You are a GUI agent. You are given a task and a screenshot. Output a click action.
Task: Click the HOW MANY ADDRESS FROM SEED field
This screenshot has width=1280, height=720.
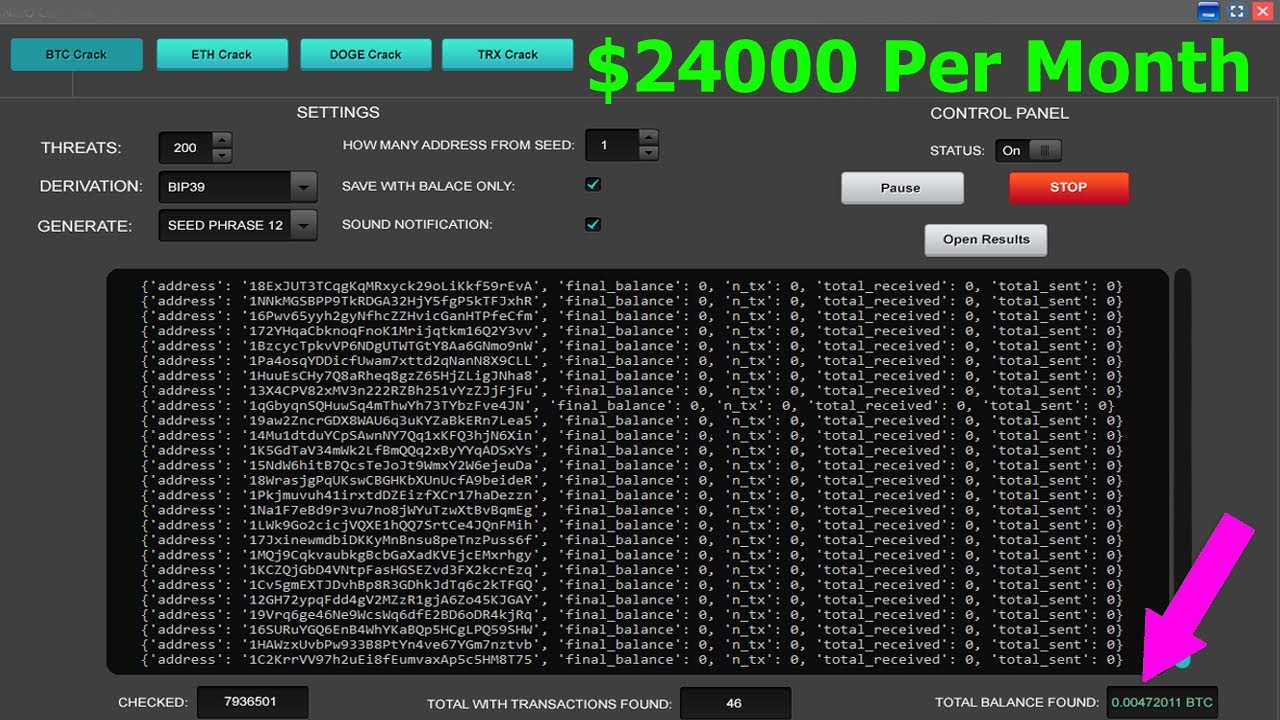[x=613, y=145]
